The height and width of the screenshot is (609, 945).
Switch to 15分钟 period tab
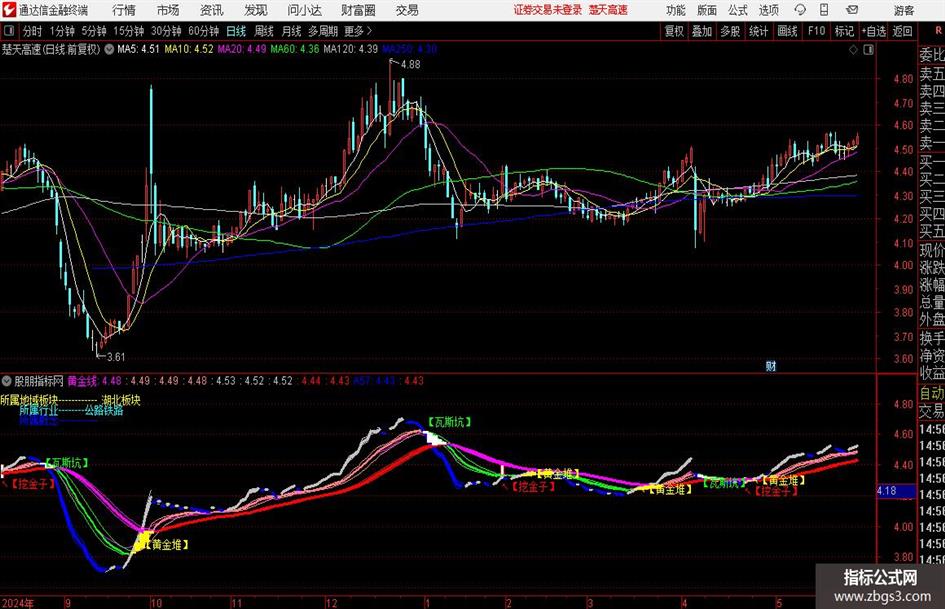pos(128,31)
